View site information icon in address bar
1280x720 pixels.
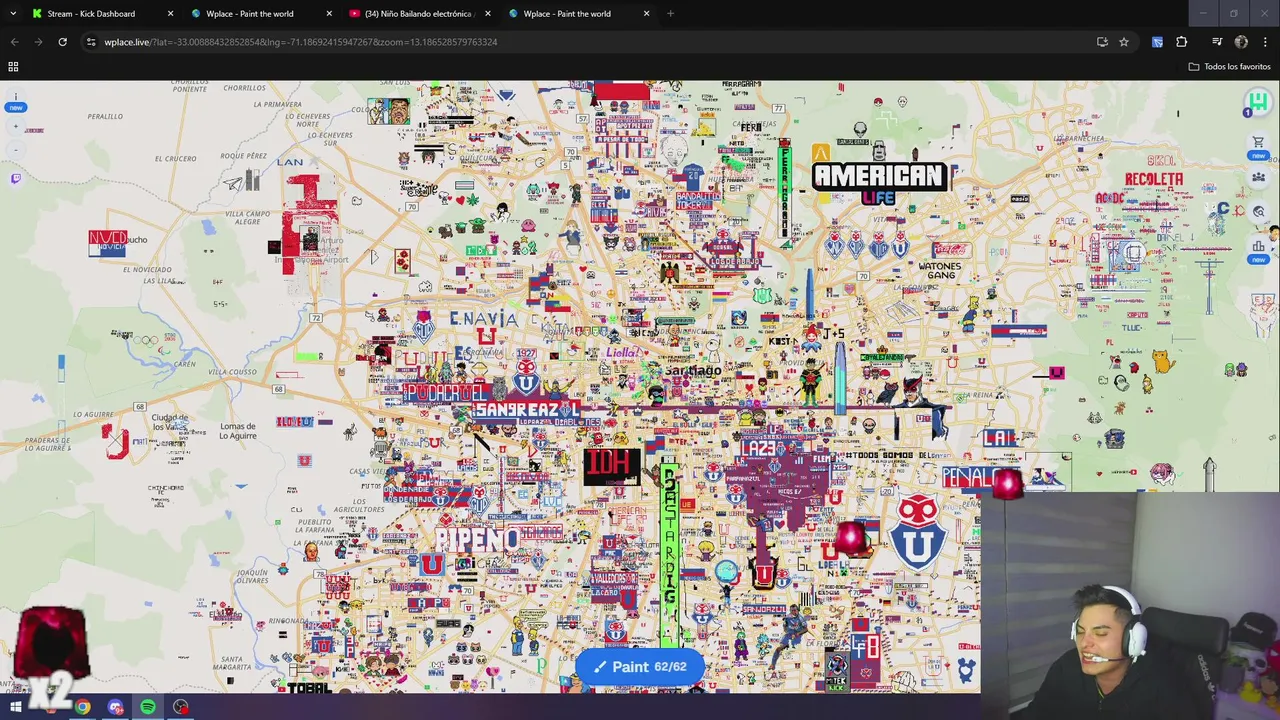tap(91, 42)
